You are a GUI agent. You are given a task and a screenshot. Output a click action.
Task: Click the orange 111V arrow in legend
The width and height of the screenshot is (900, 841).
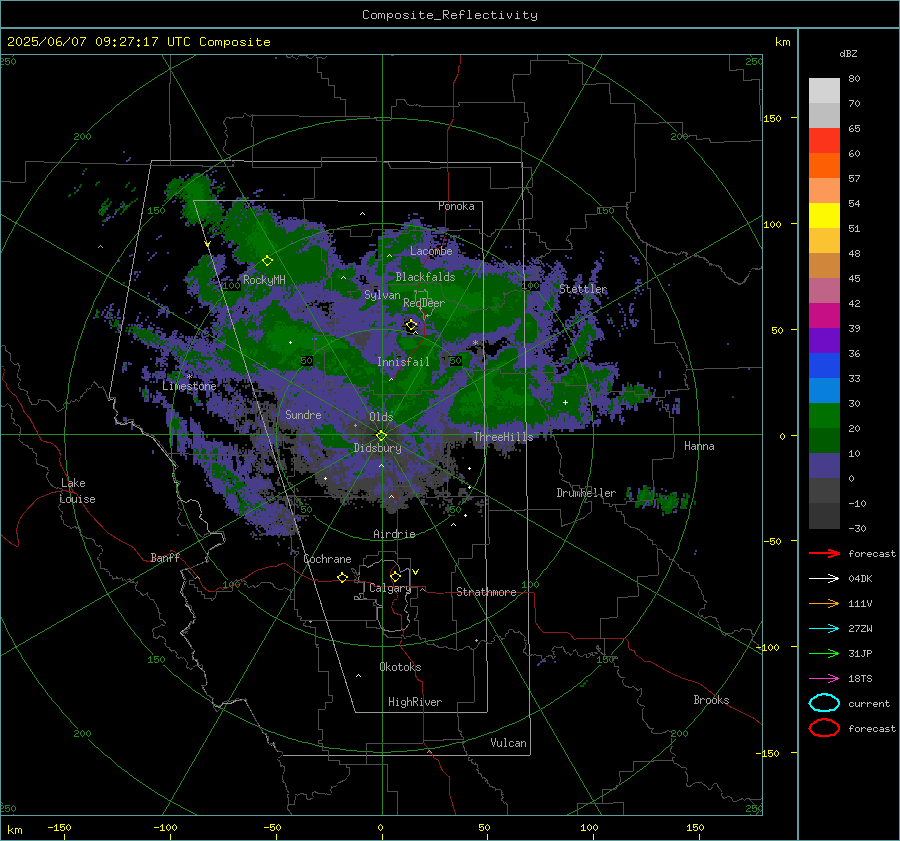(x=824, y=603)
